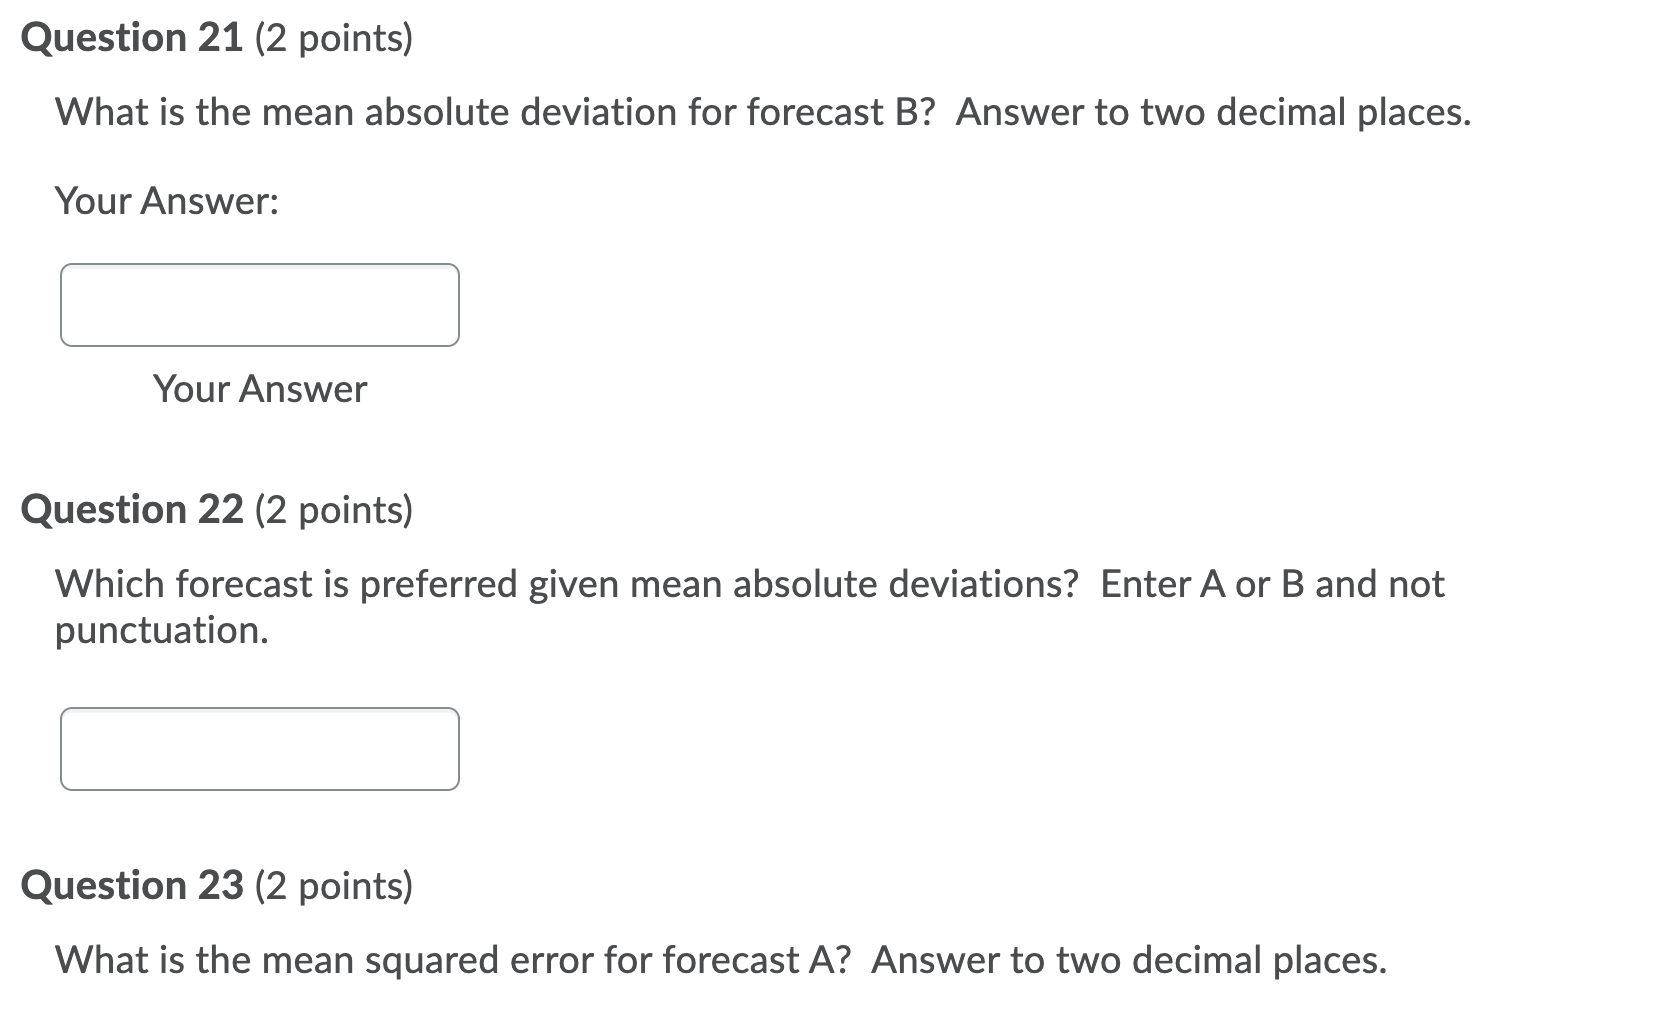Click the Your Answer: prompt text
1654x1018 pixels.
[x=167, y=201]
